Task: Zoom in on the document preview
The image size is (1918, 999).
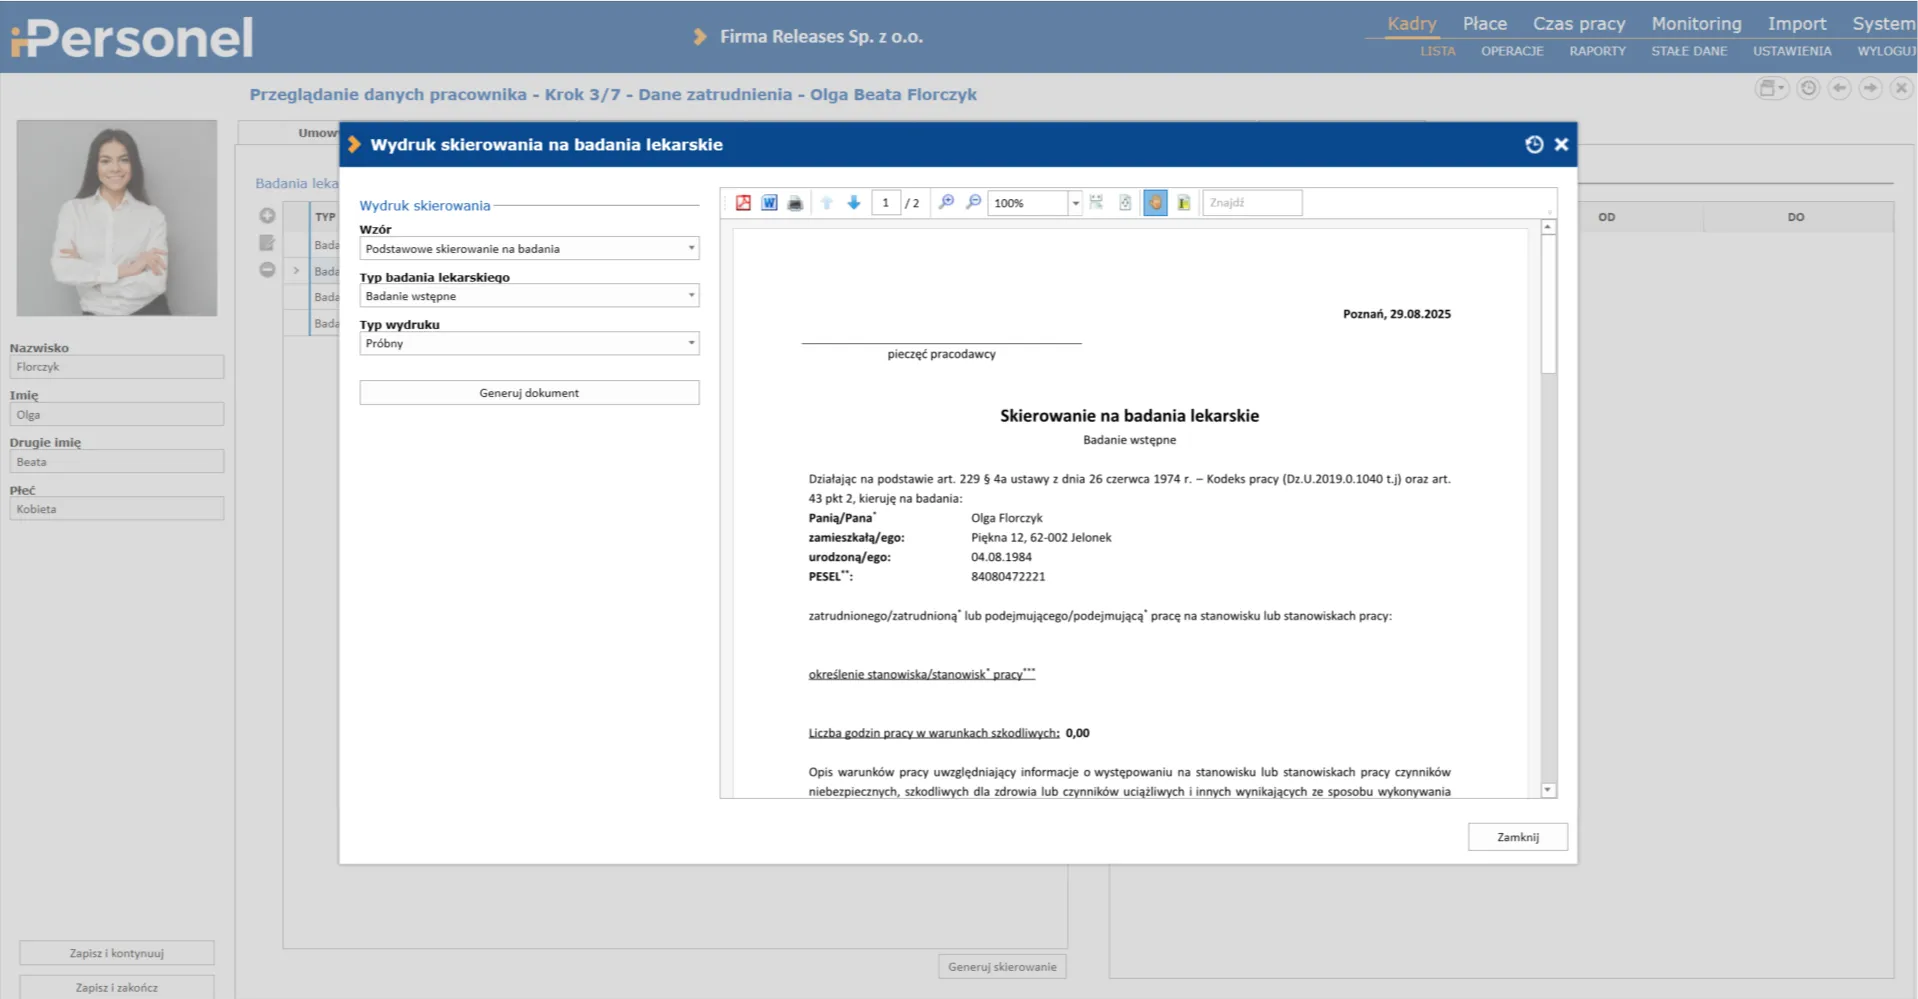Action: 946,203
